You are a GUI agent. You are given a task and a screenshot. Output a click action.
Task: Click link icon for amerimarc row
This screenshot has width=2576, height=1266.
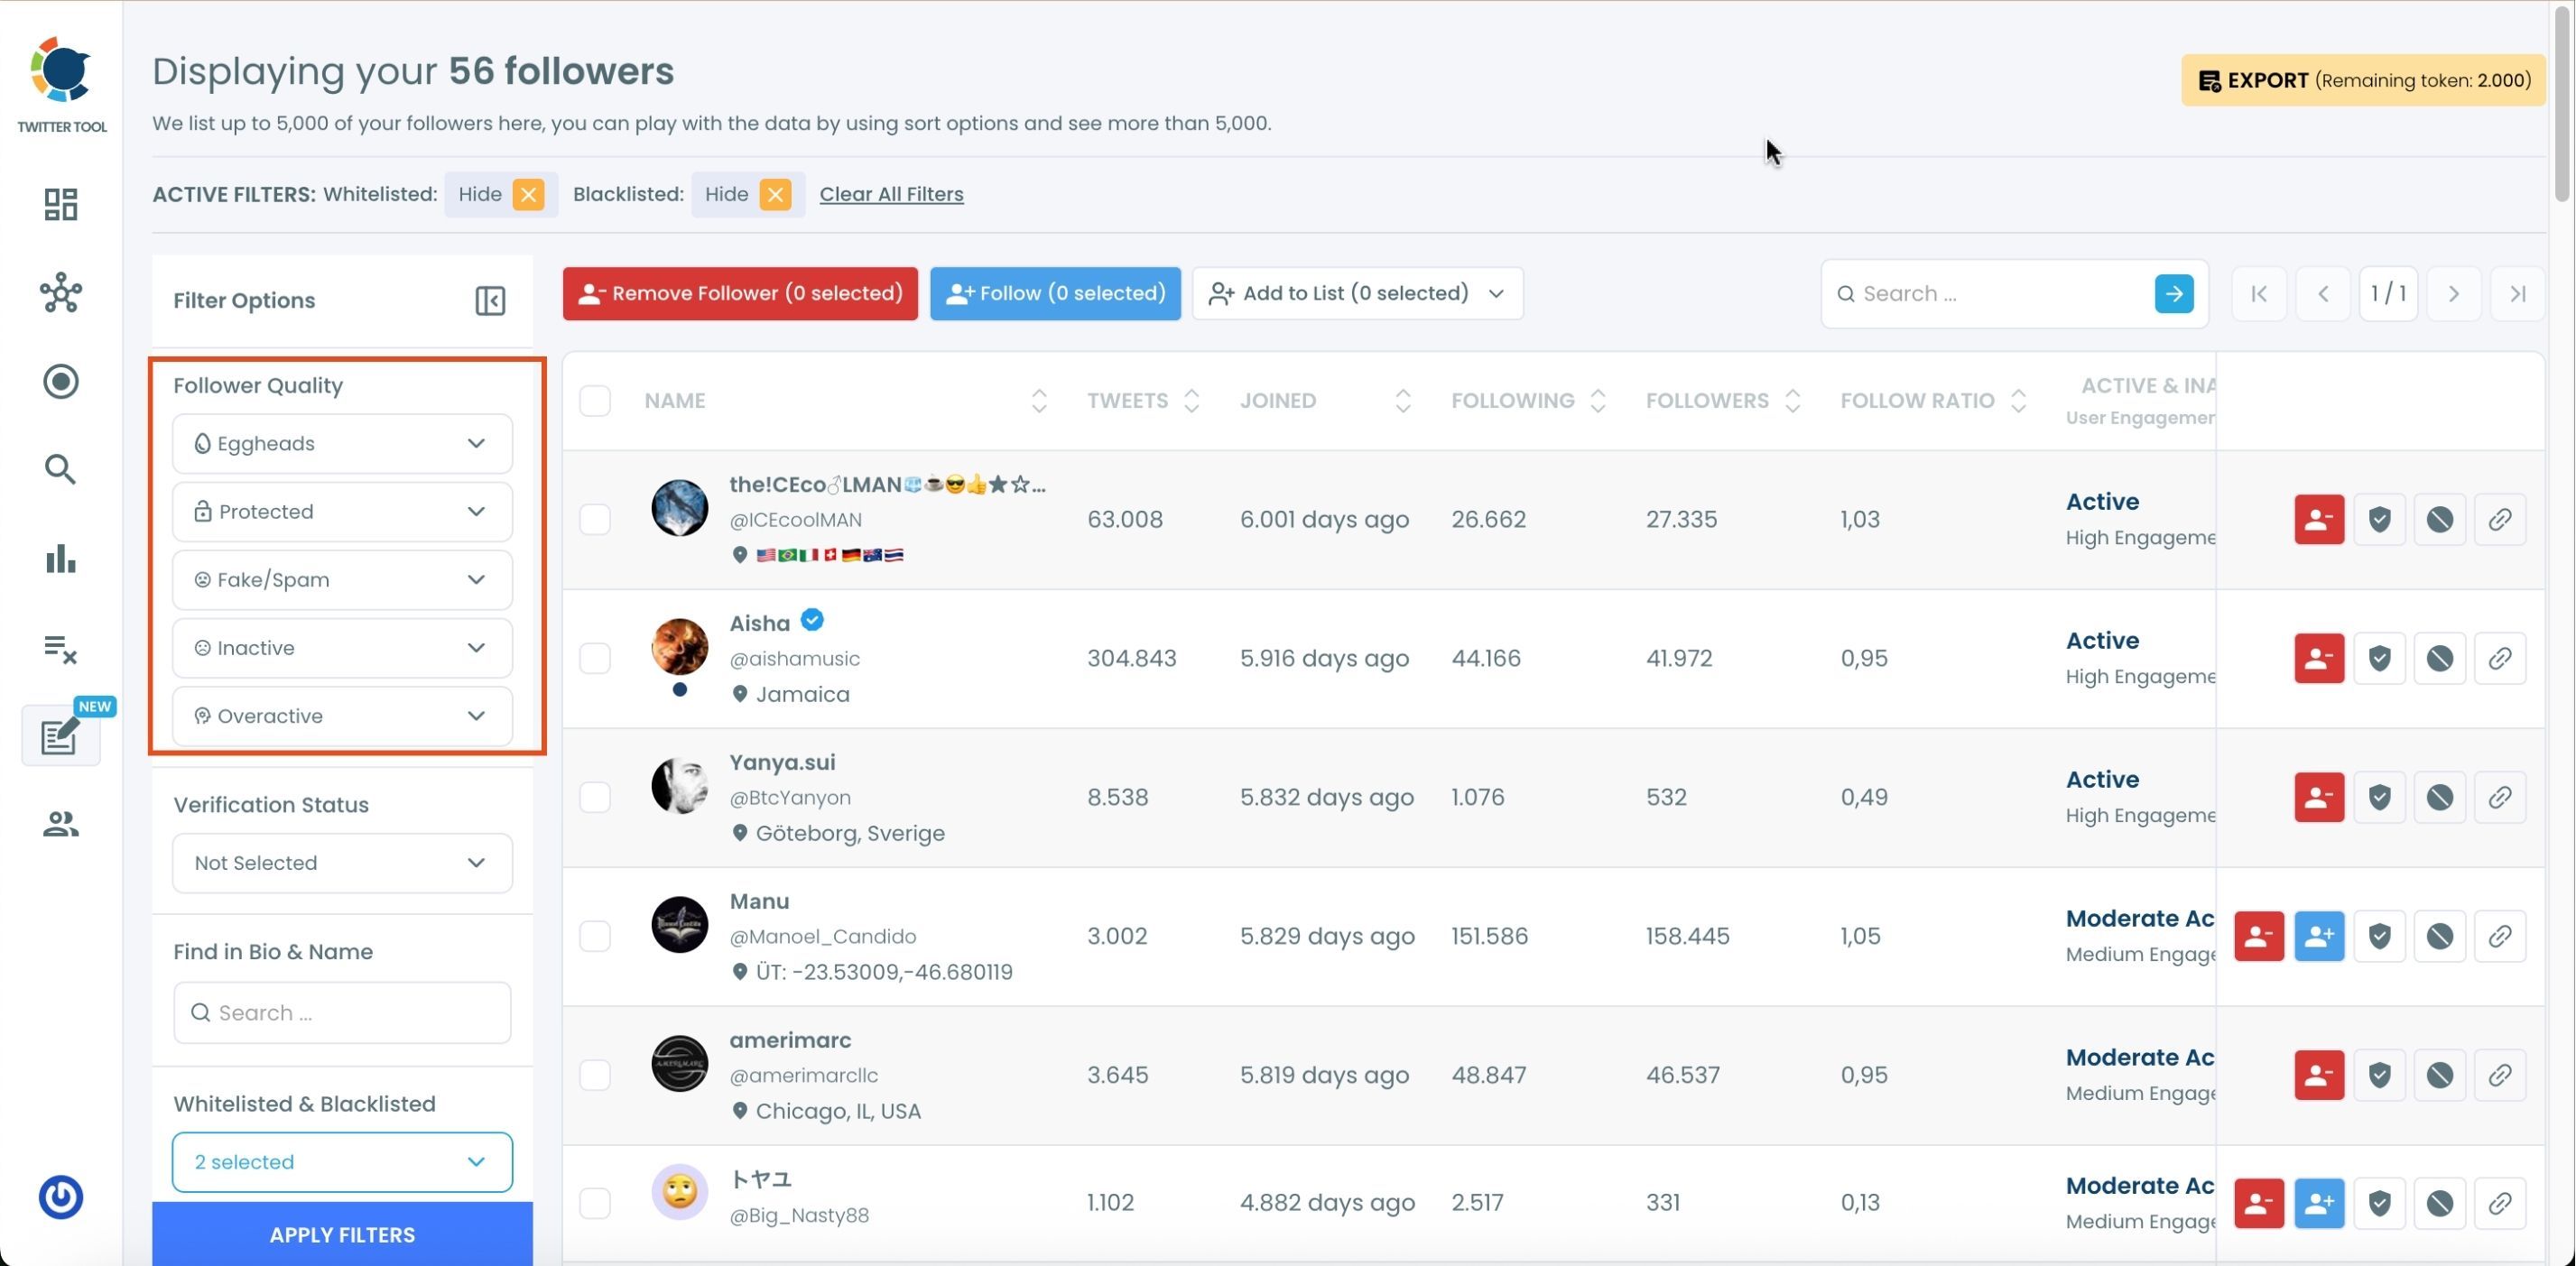tap(2499, 1075)
